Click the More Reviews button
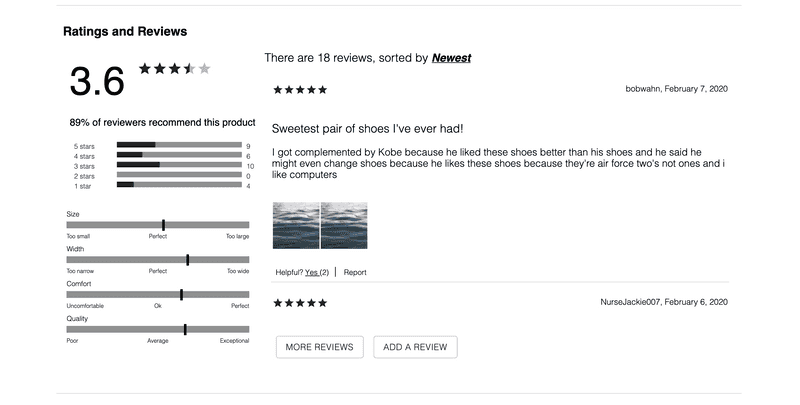This screenshot has width=800, height=405. 319,347
